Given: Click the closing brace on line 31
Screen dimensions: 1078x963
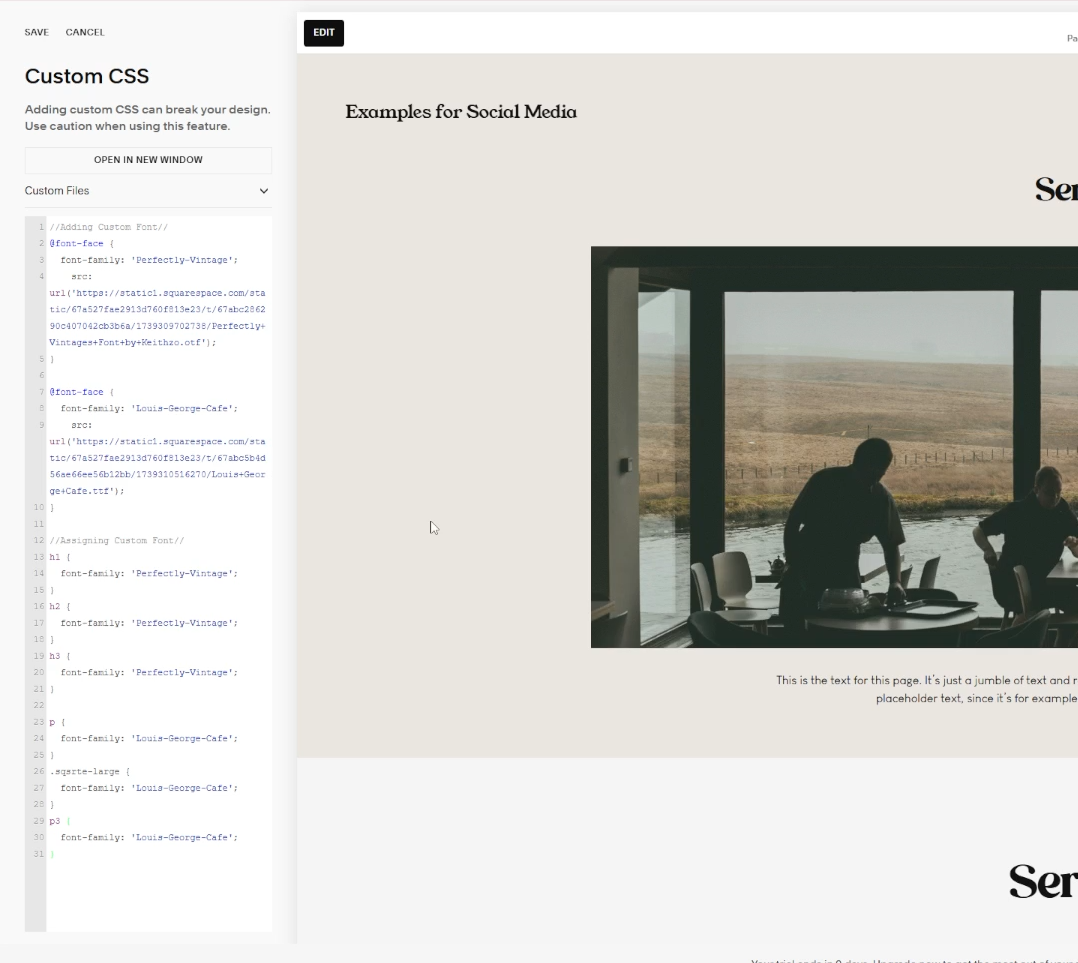Looking at the screenshot, I should (x=52, y=854).
